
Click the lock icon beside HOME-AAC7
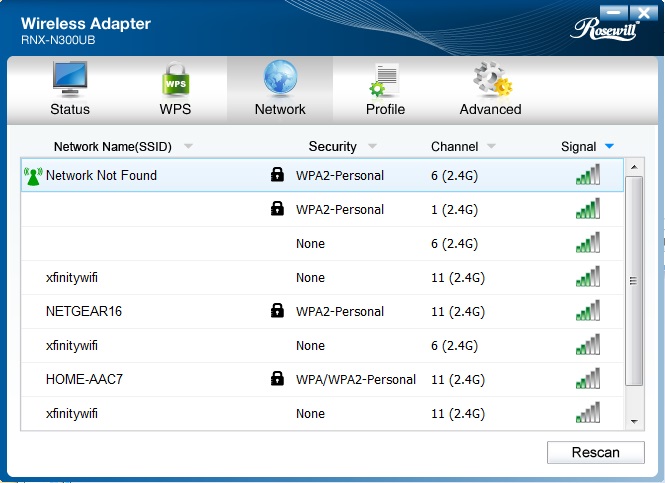pyautogui.click(x=277, y=378)
